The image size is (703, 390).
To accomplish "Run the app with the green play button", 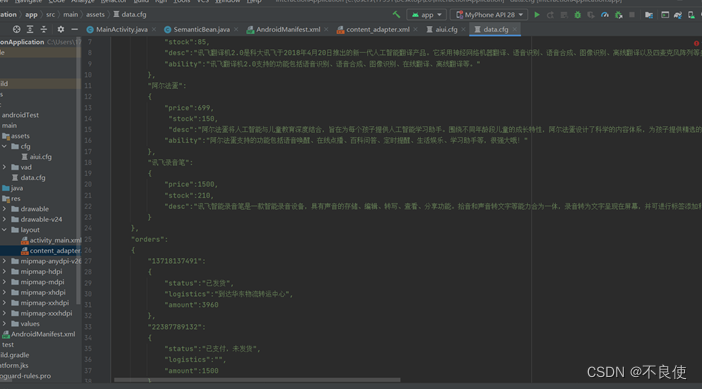I will click(x=537, y=15).
